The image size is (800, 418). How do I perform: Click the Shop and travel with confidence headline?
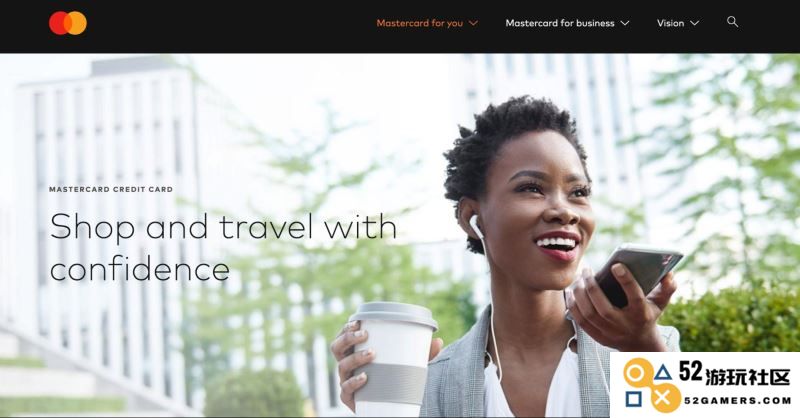(x=223, y=247)
